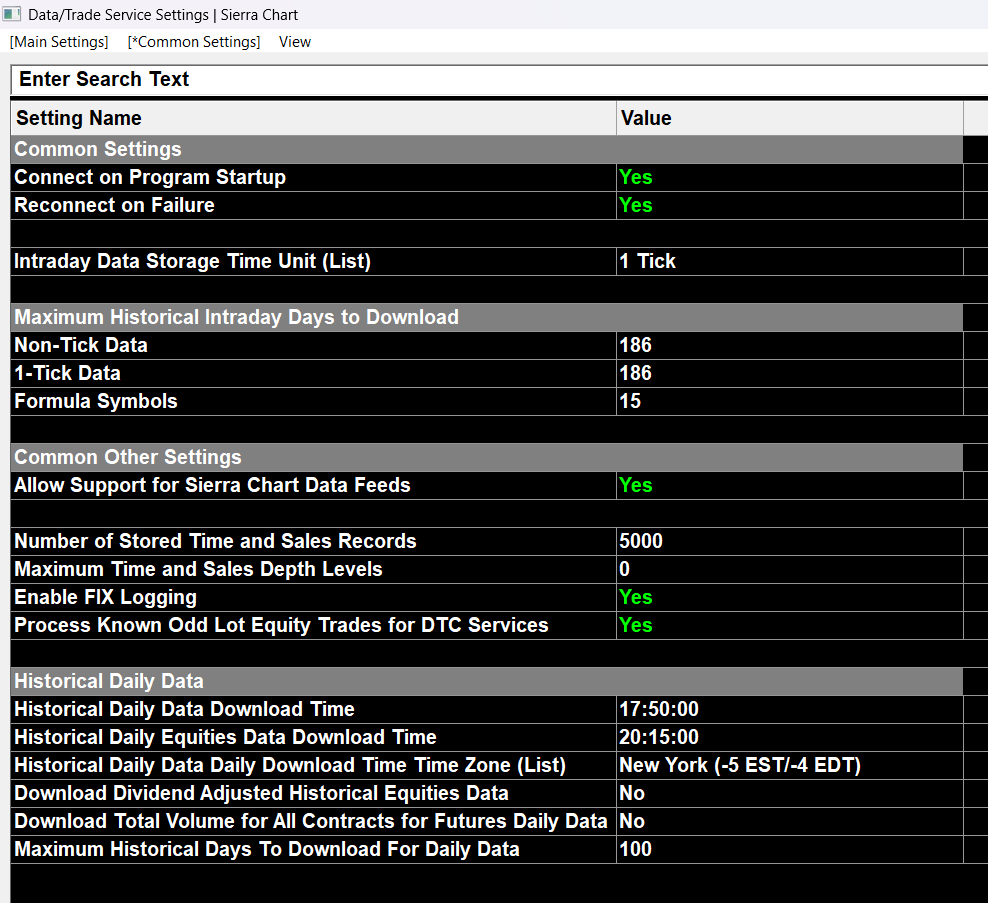Viewport: 988px width, 903px height.
Task: Open Intraday Data Storage Time Unit list value
Action: (790, 262)
